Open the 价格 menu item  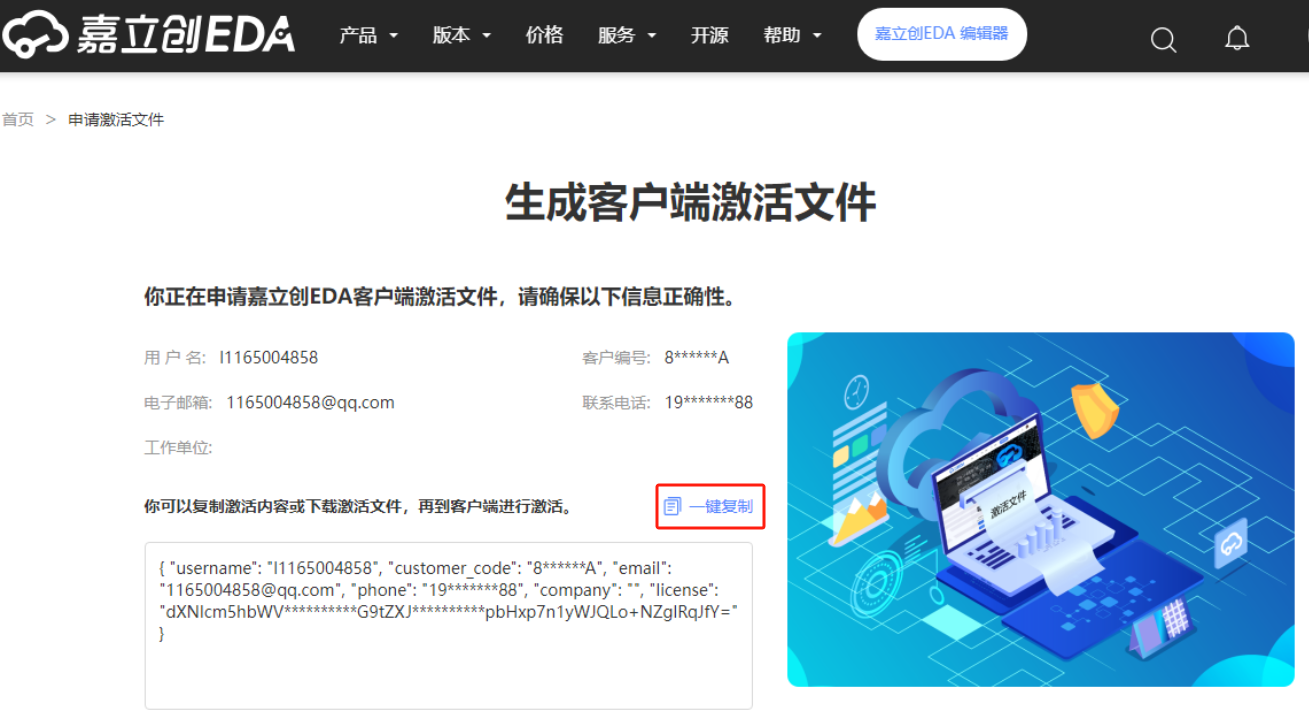click(544, 35)
